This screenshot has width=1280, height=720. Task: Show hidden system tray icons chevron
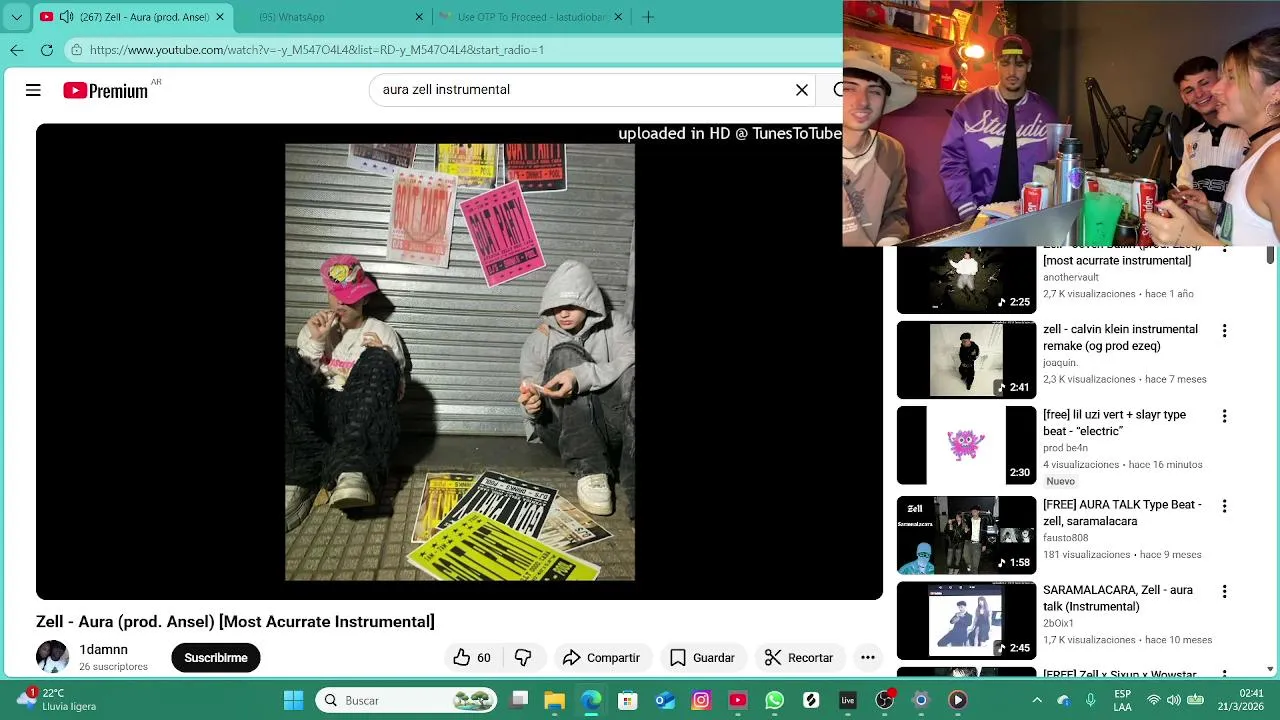point(1037,700)
